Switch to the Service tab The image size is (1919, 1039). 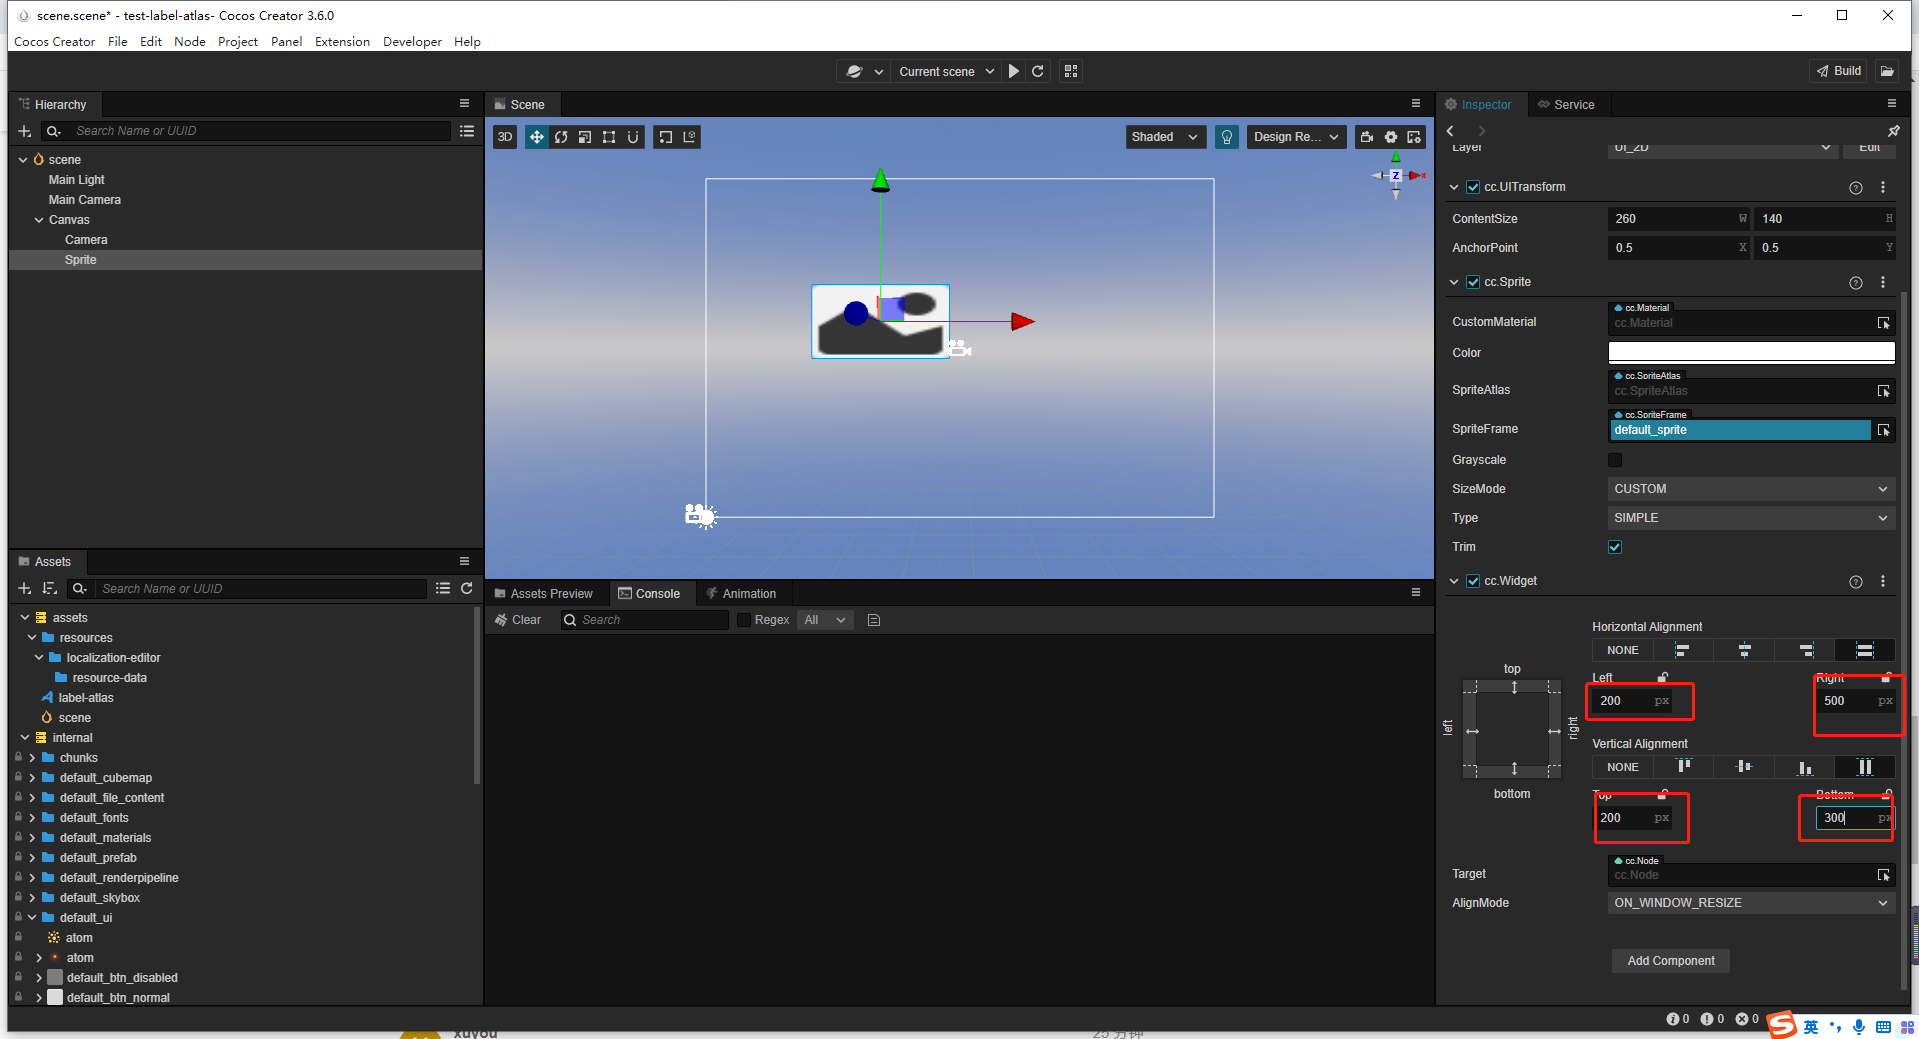point(1566,105)
